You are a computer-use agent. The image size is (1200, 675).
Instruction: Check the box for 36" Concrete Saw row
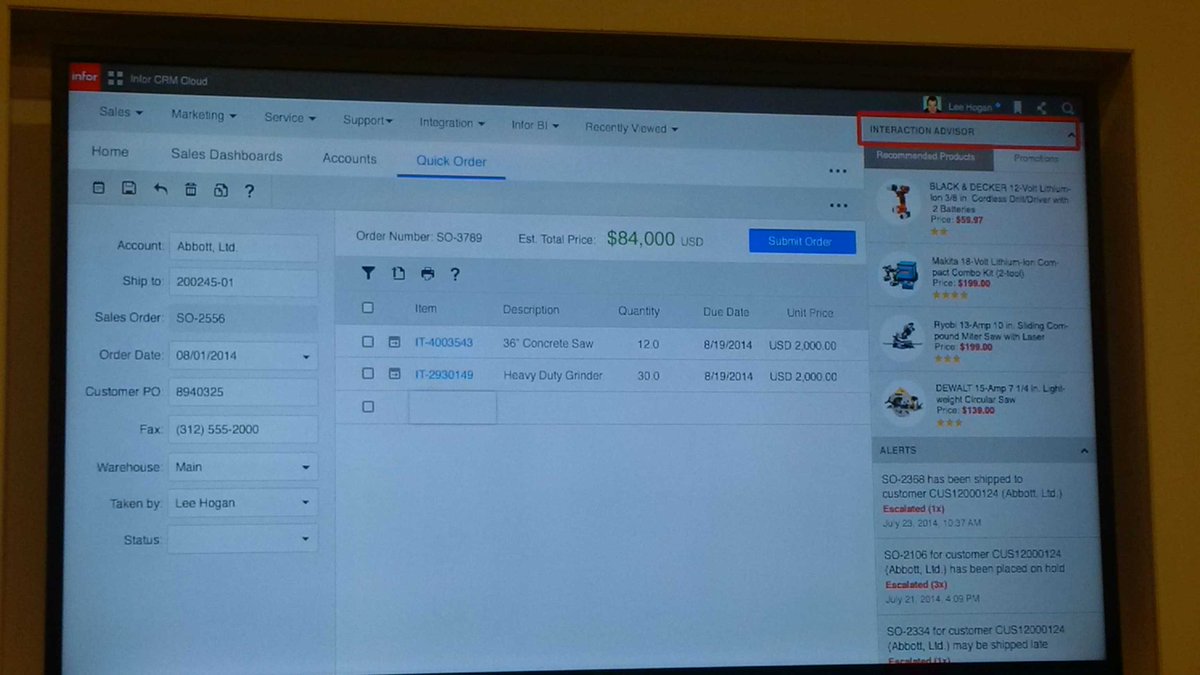(368, 342)
